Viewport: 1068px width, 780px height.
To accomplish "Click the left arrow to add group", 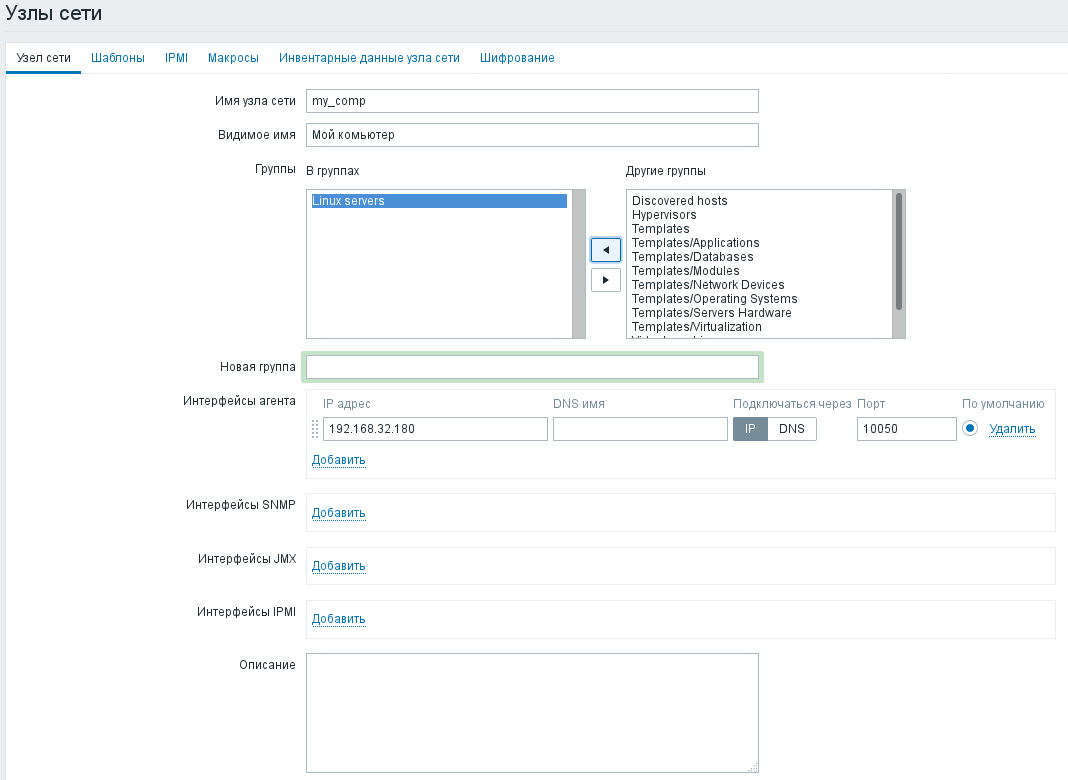I will [605, 249].
